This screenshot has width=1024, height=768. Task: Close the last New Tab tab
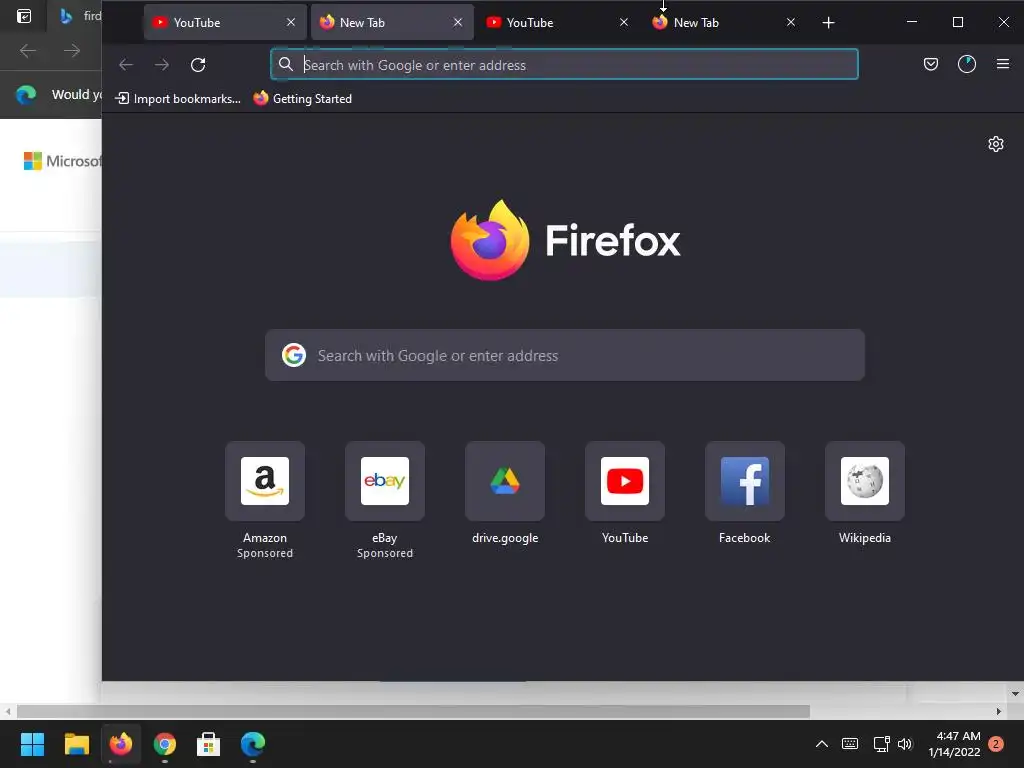coord(791,23)
